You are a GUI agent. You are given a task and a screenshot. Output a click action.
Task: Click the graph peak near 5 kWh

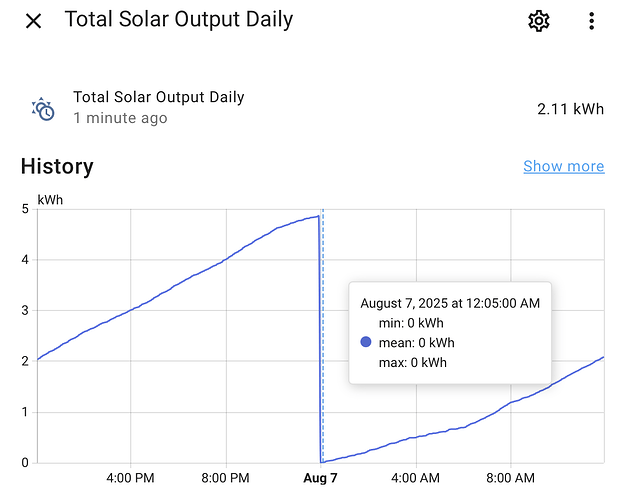click(318, 217)
